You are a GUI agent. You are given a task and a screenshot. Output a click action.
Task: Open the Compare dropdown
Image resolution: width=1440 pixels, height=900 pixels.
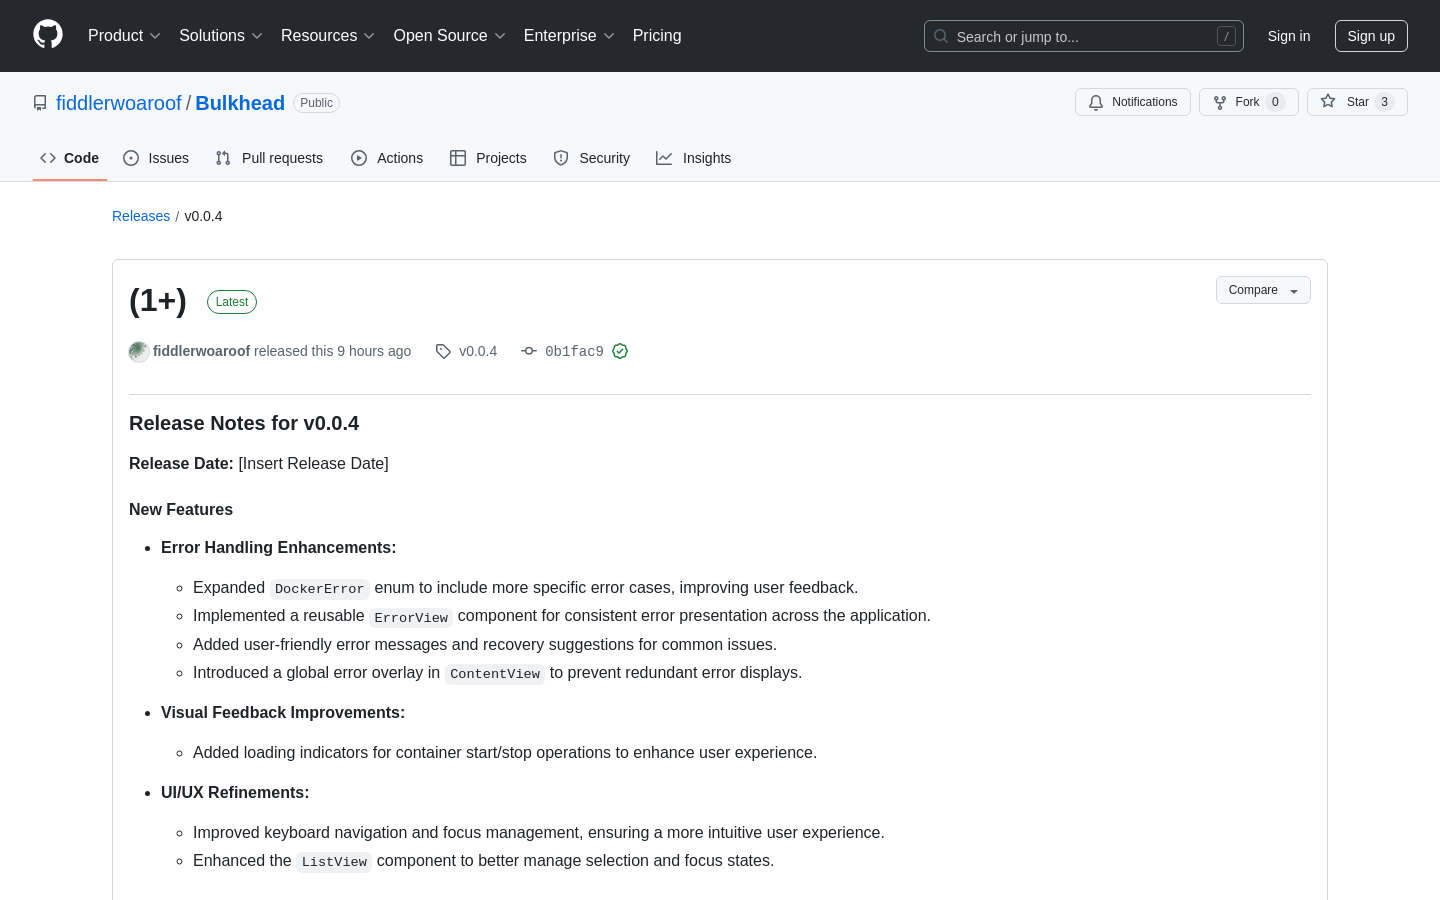tap(1263, 290)
